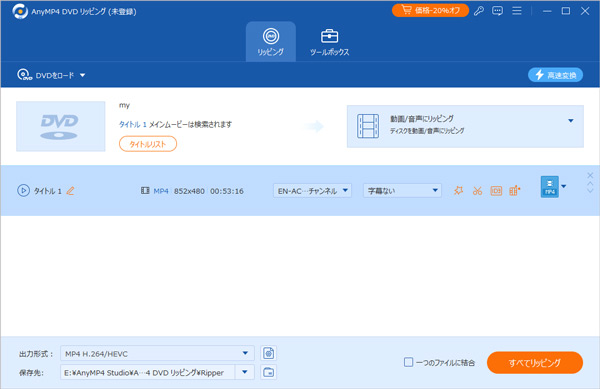600x389 pixels.
Task: Click the AnyMP4 app logo icon
Action: pyautogui.click(x=20, y=11)
